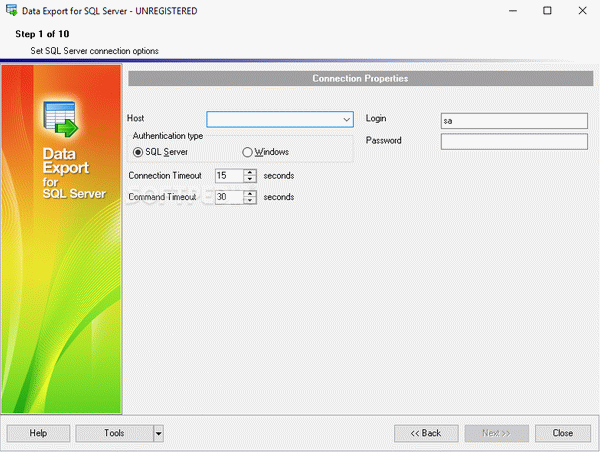Click the Close button at bottom
This screenshot has width=600, height=452.
pyautogui.click(x=562, y=433)
